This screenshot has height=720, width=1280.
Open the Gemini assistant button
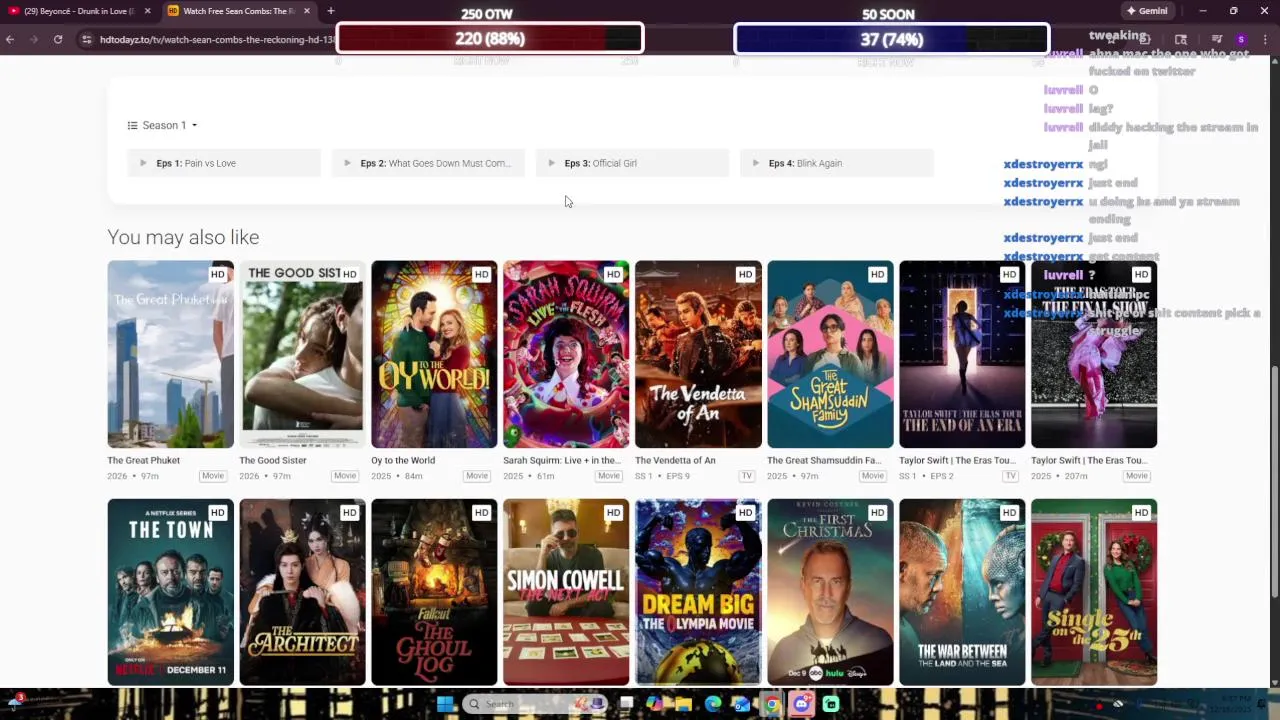(1147, 11)
